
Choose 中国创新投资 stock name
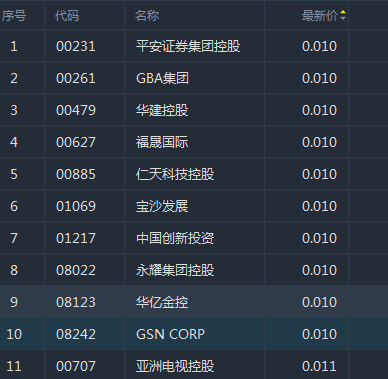coord(175,238)
